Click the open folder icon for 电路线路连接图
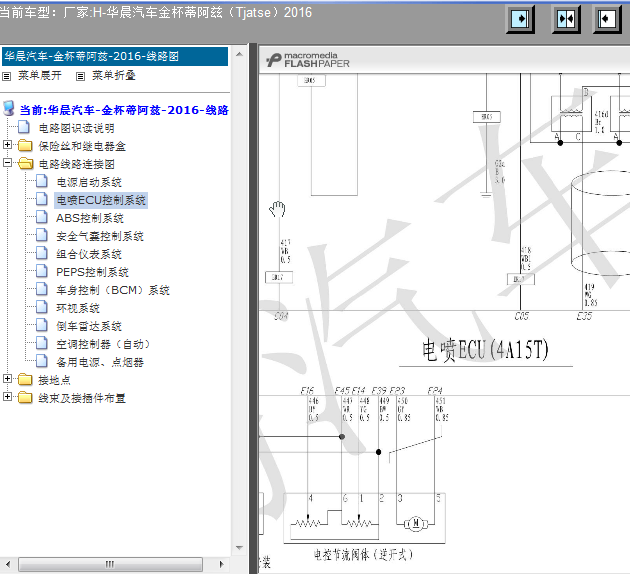The width and height of the screenshot is (630, 574). pos(26,163)
